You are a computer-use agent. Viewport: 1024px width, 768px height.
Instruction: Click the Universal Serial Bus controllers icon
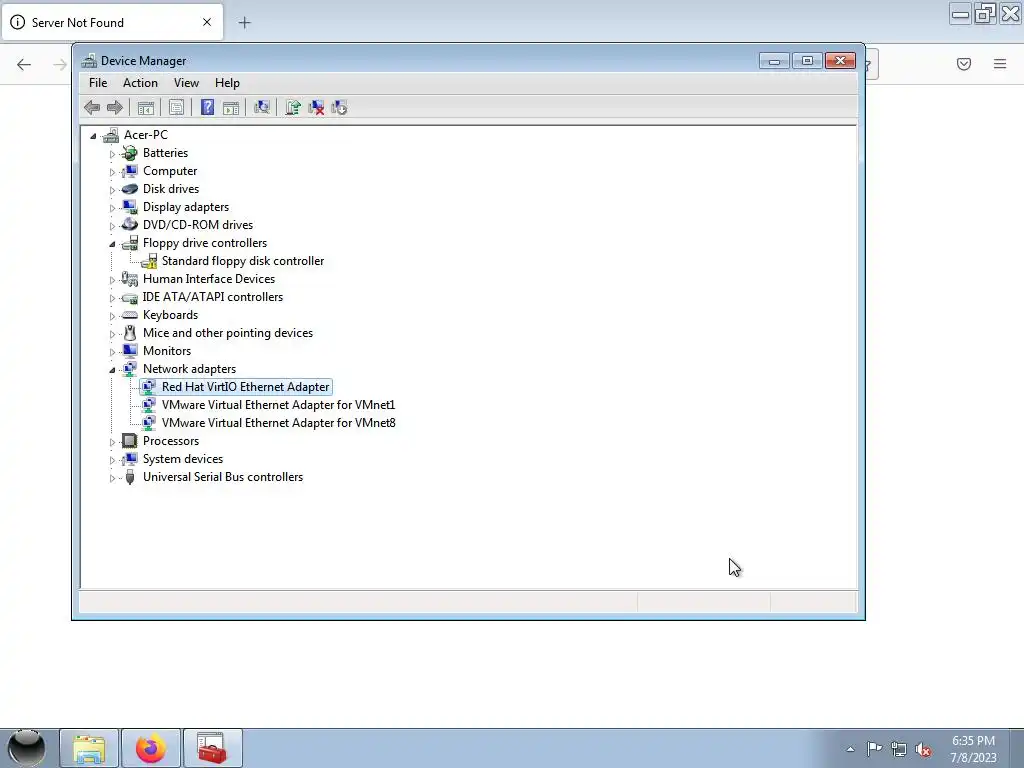tap(130, 477)
